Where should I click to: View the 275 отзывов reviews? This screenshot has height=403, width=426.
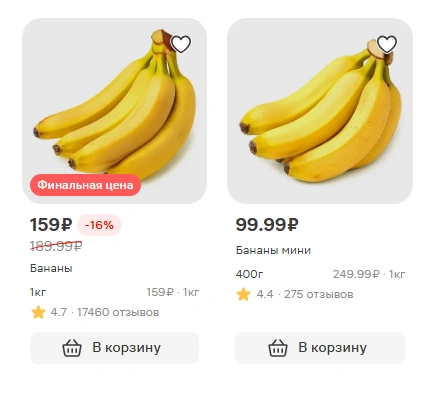[x=318, y=294]
